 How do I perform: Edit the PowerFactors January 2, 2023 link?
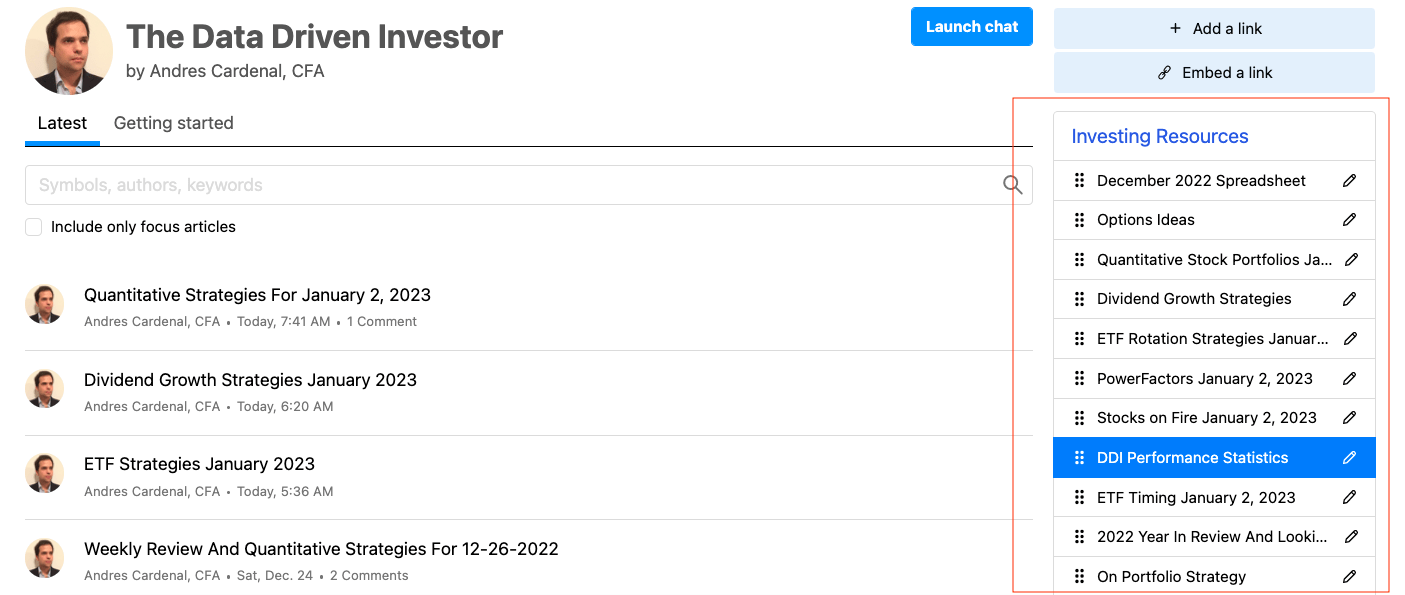[1350, 378]
